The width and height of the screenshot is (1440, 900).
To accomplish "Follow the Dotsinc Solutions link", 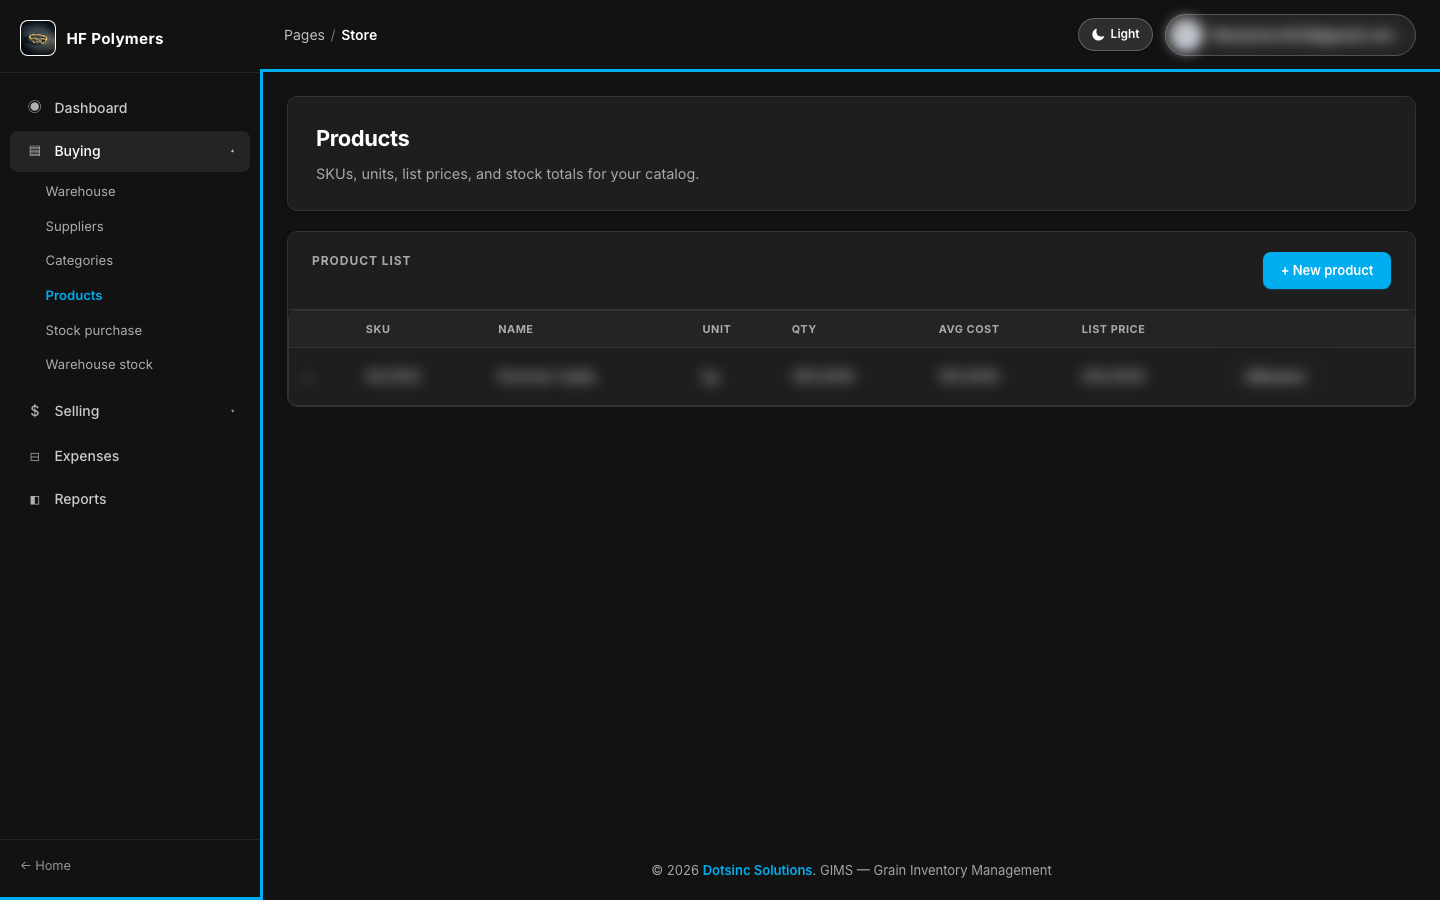I will (757, 870).
